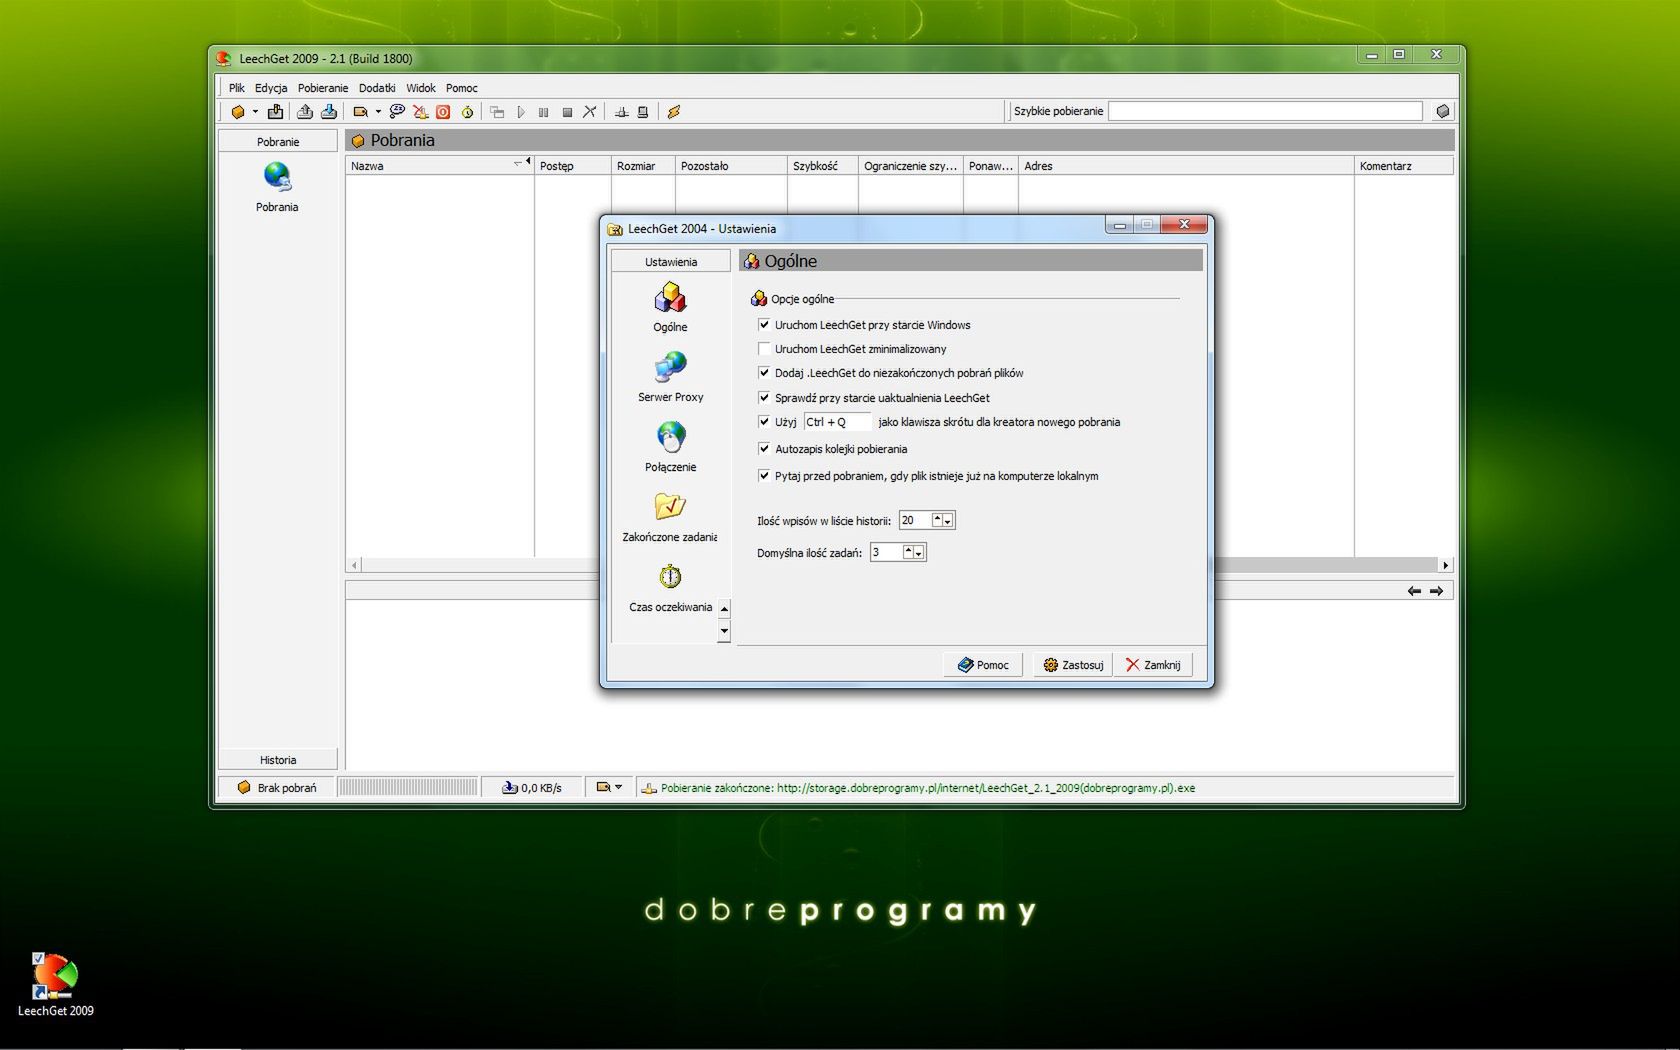Switch to the Historia sidebar tab
This screenshot has width=1680, height=1050.
(278, 760)
